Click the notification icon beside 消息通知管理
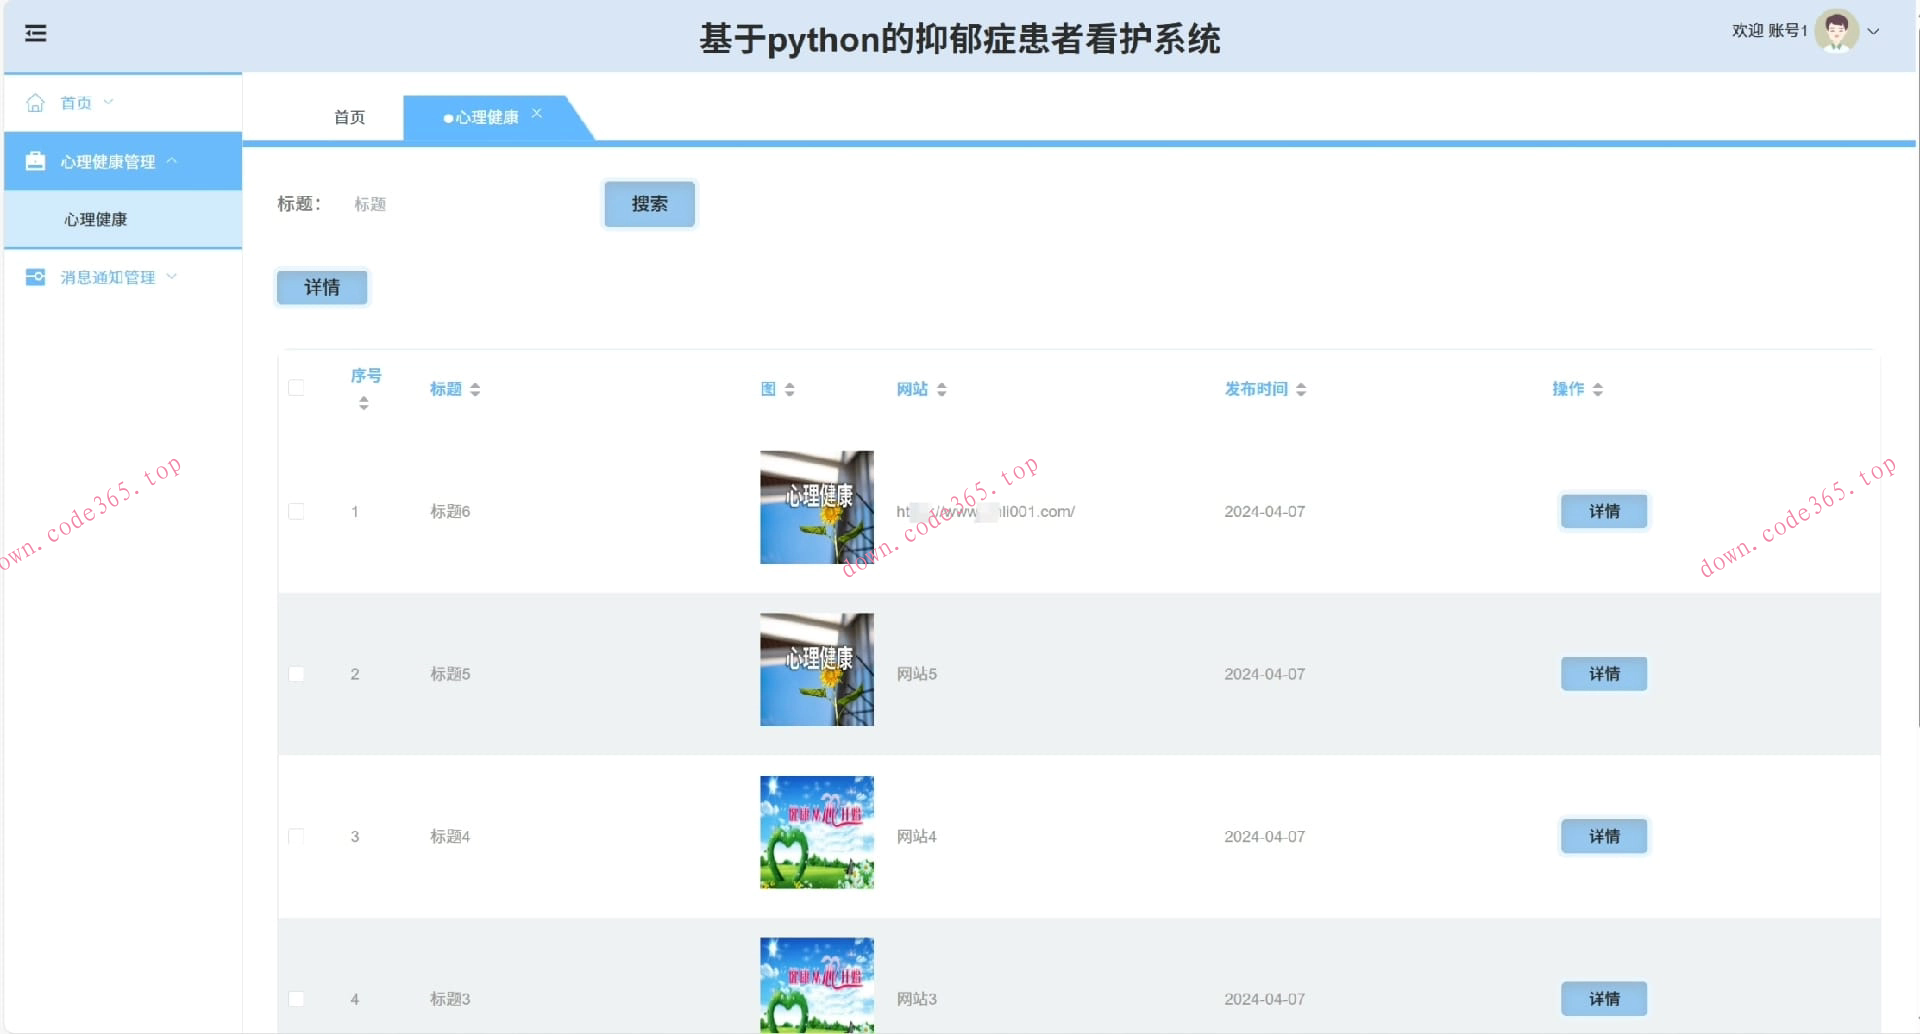1920x1034 pixels. coord(36,277)
